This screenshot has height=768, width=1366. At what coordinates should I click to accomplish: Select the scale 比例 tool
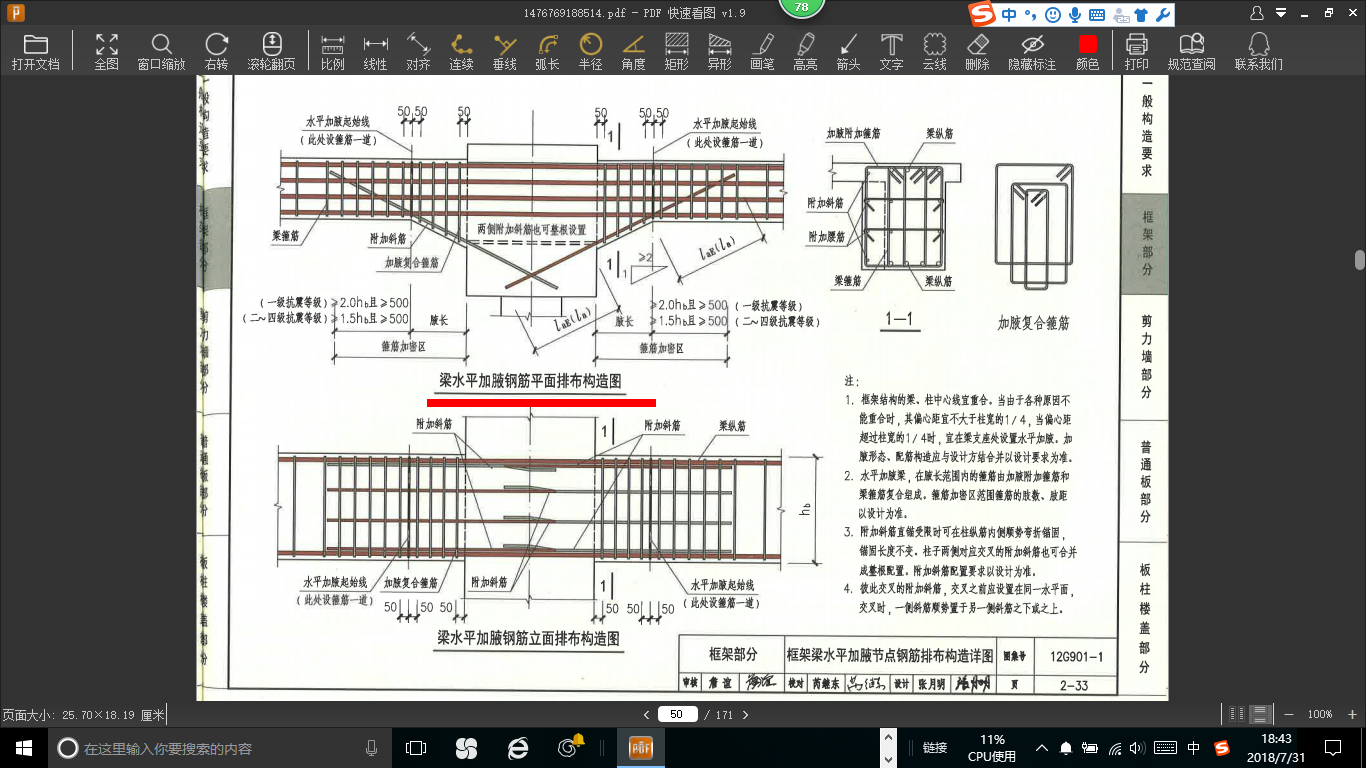click(x=333, y=52)
